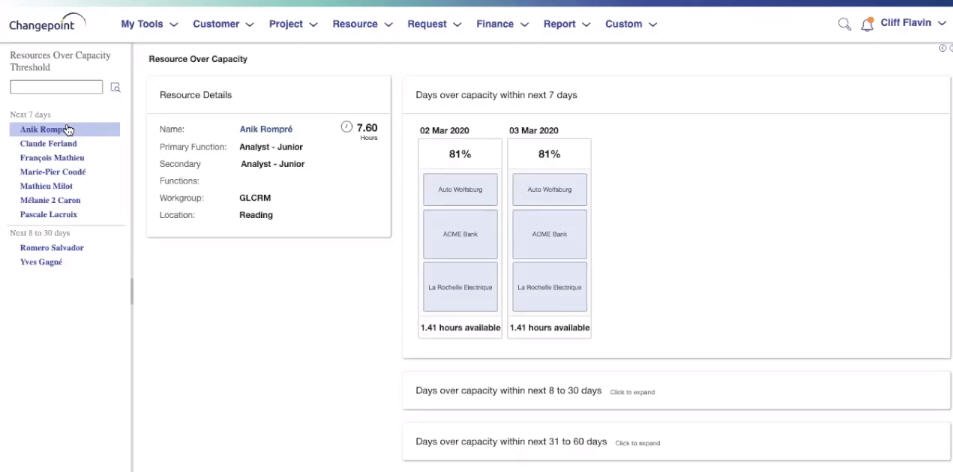Image resolution: width=953 pixels, height=472 pixels.
Task: Open the Custom menu
Action: click(x=631, y=24)
